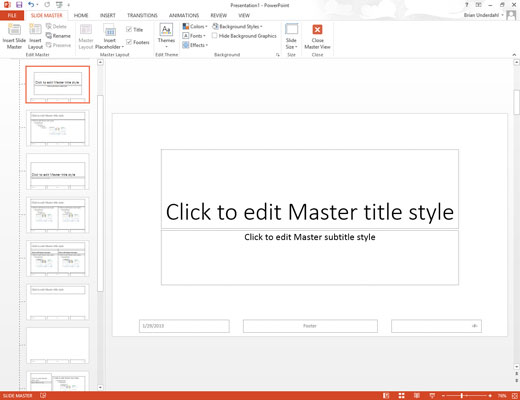Open the Themes gallery button
Screen dimensions: 520x400
tap(166, 35)
